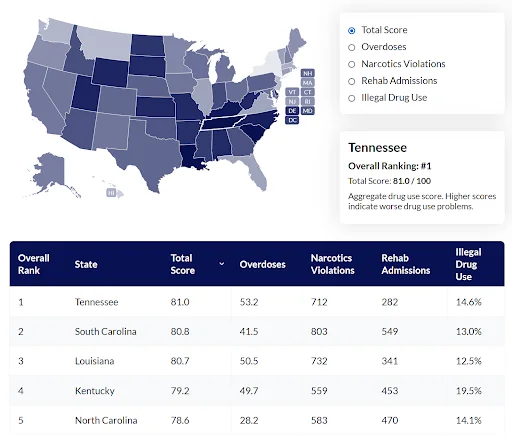Sort table by Narcotics Violations header
The image size is (512, 439).
tap(333, 264)
